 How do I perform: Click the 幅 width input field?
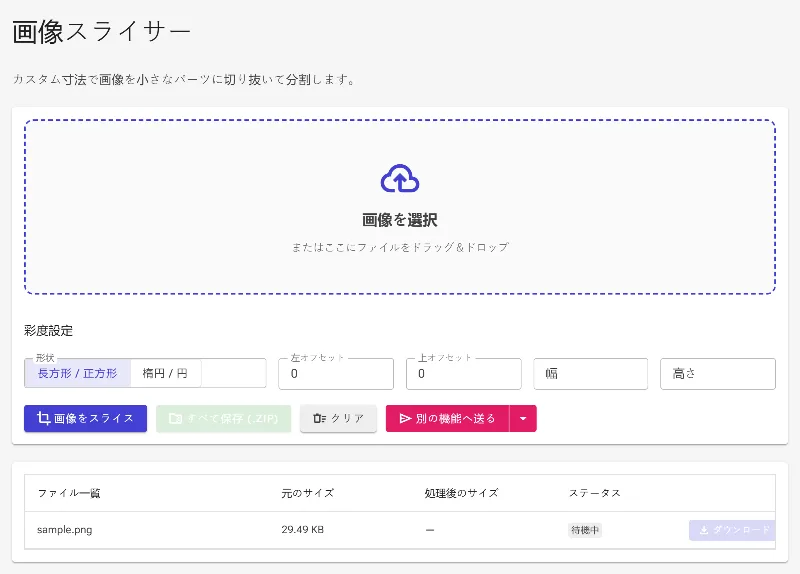(590, 373)
